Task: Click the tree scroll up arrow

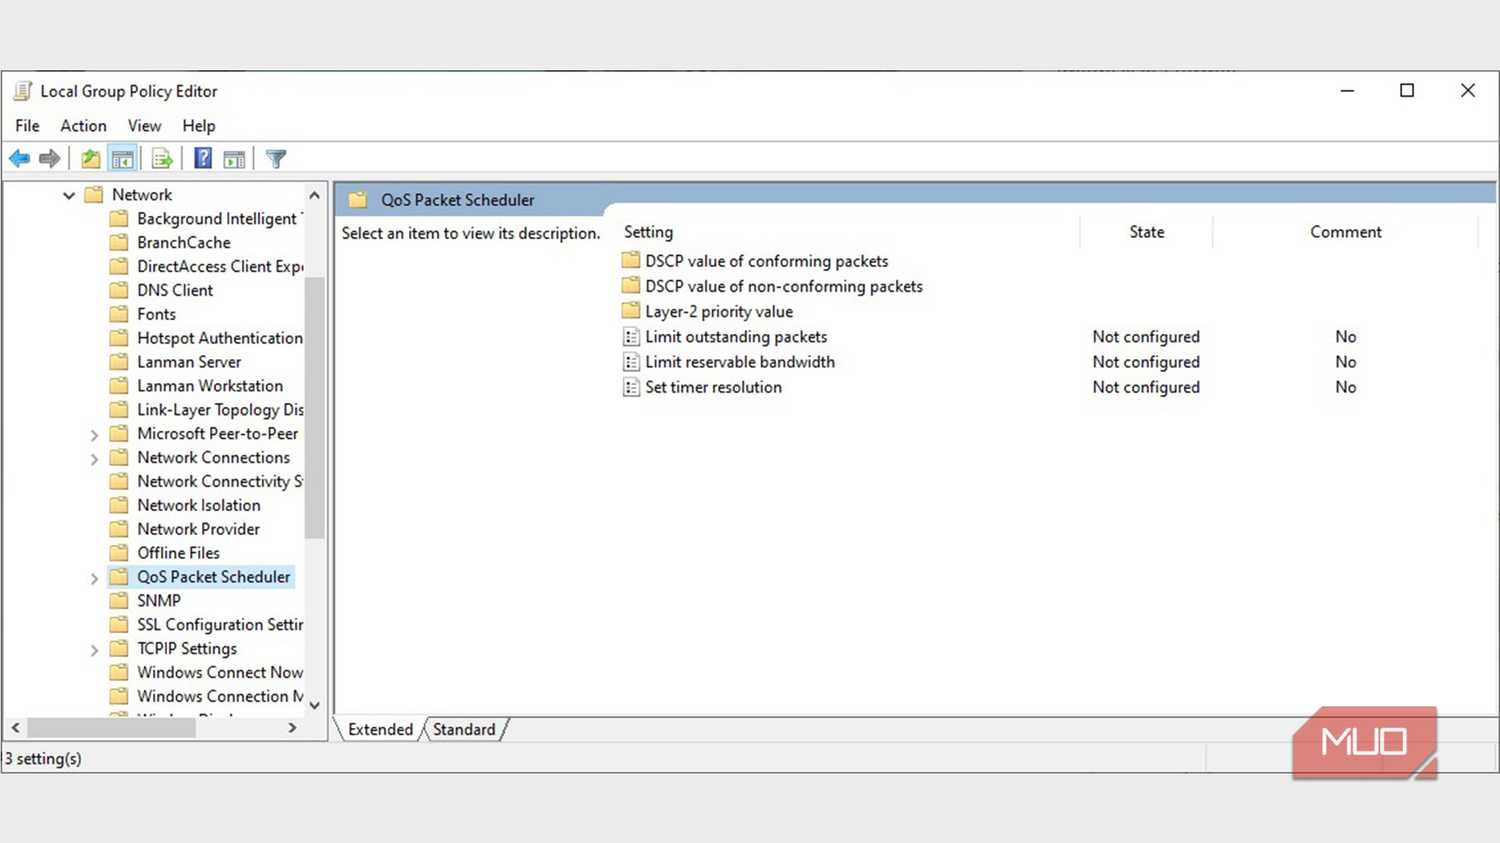Action: point(314,195)
